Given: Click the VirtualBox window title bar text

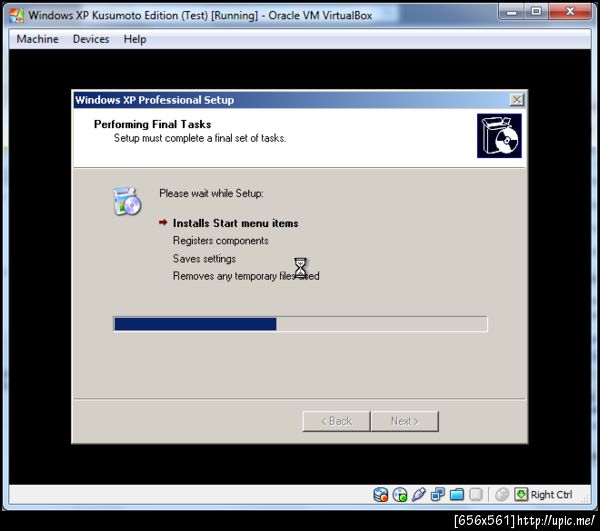Looking at the screenshot, I should tap(200, 16).
